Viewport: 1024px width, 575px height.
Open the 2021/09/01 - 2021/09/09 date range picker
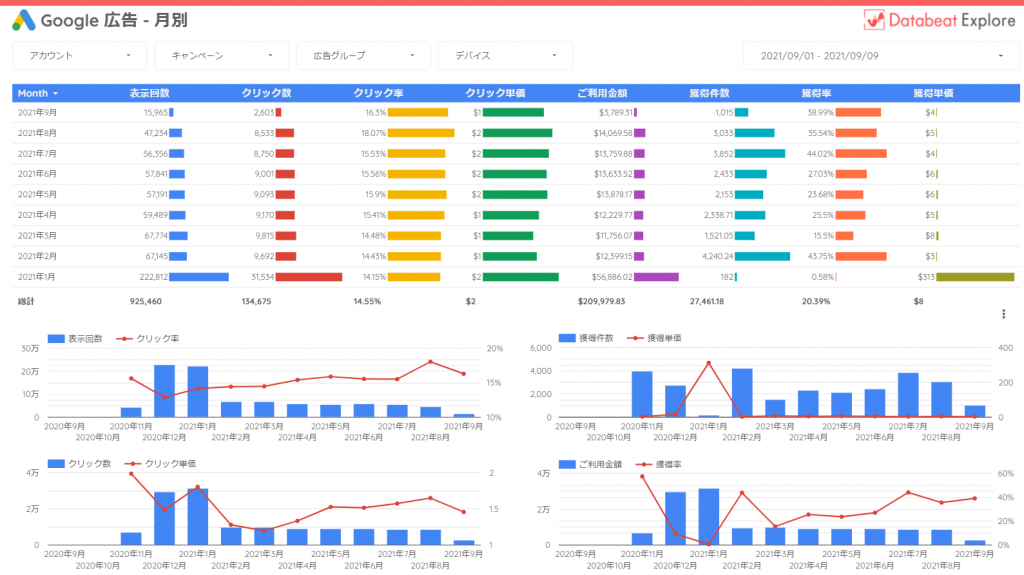(879, 56)
